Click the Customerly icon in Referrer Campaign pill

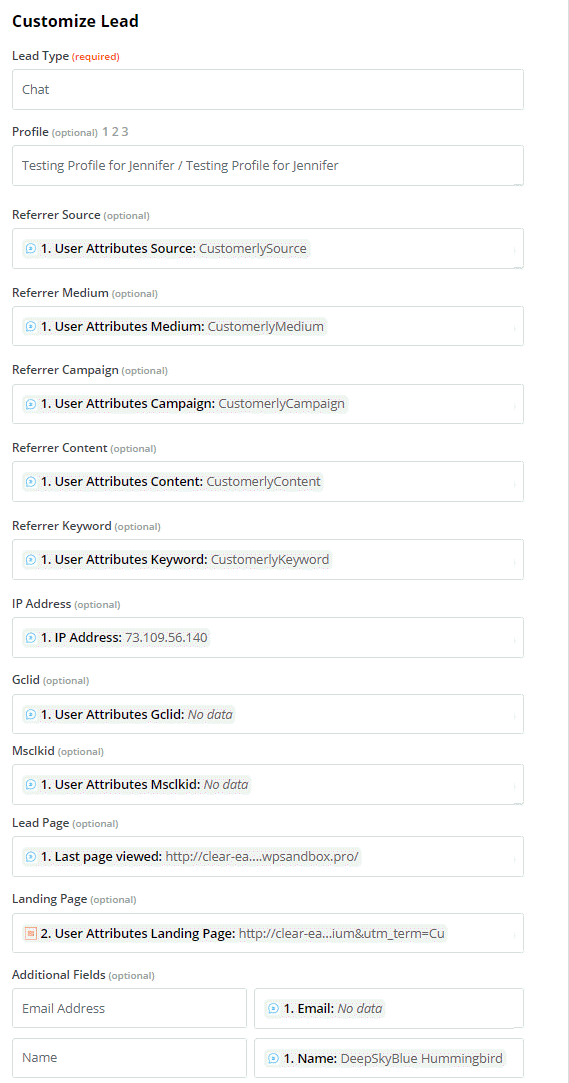pyautogui.click(x=30, y=404)
